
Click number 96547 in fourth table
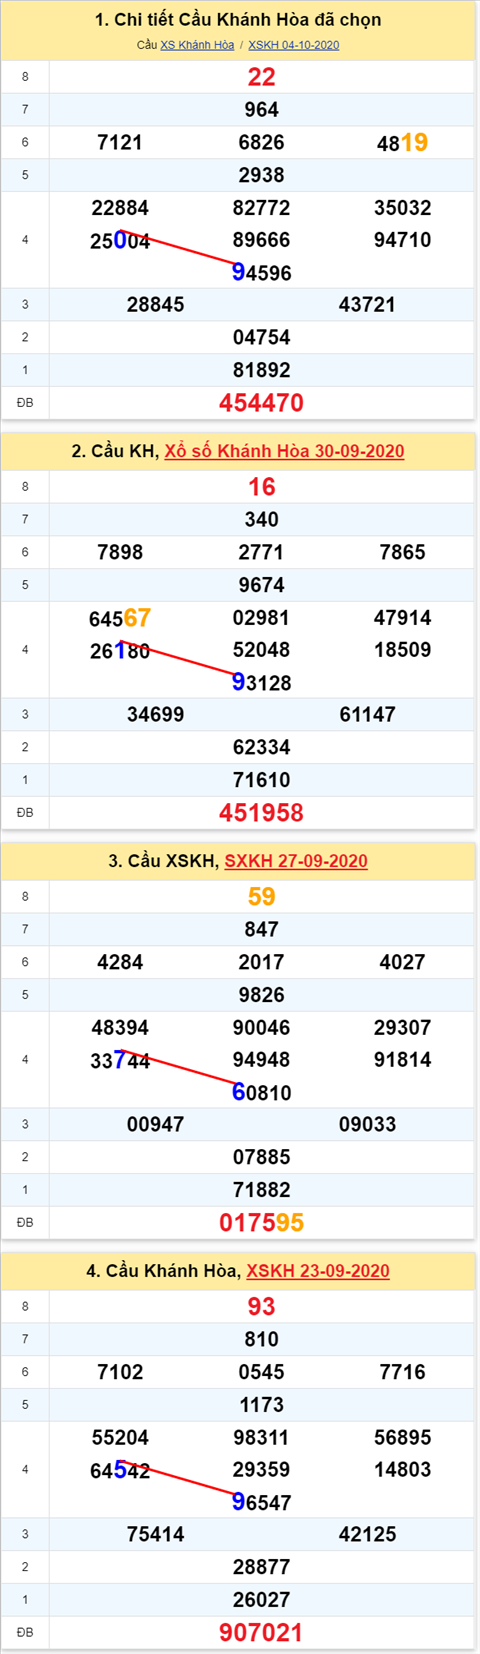pos(261,1503)
